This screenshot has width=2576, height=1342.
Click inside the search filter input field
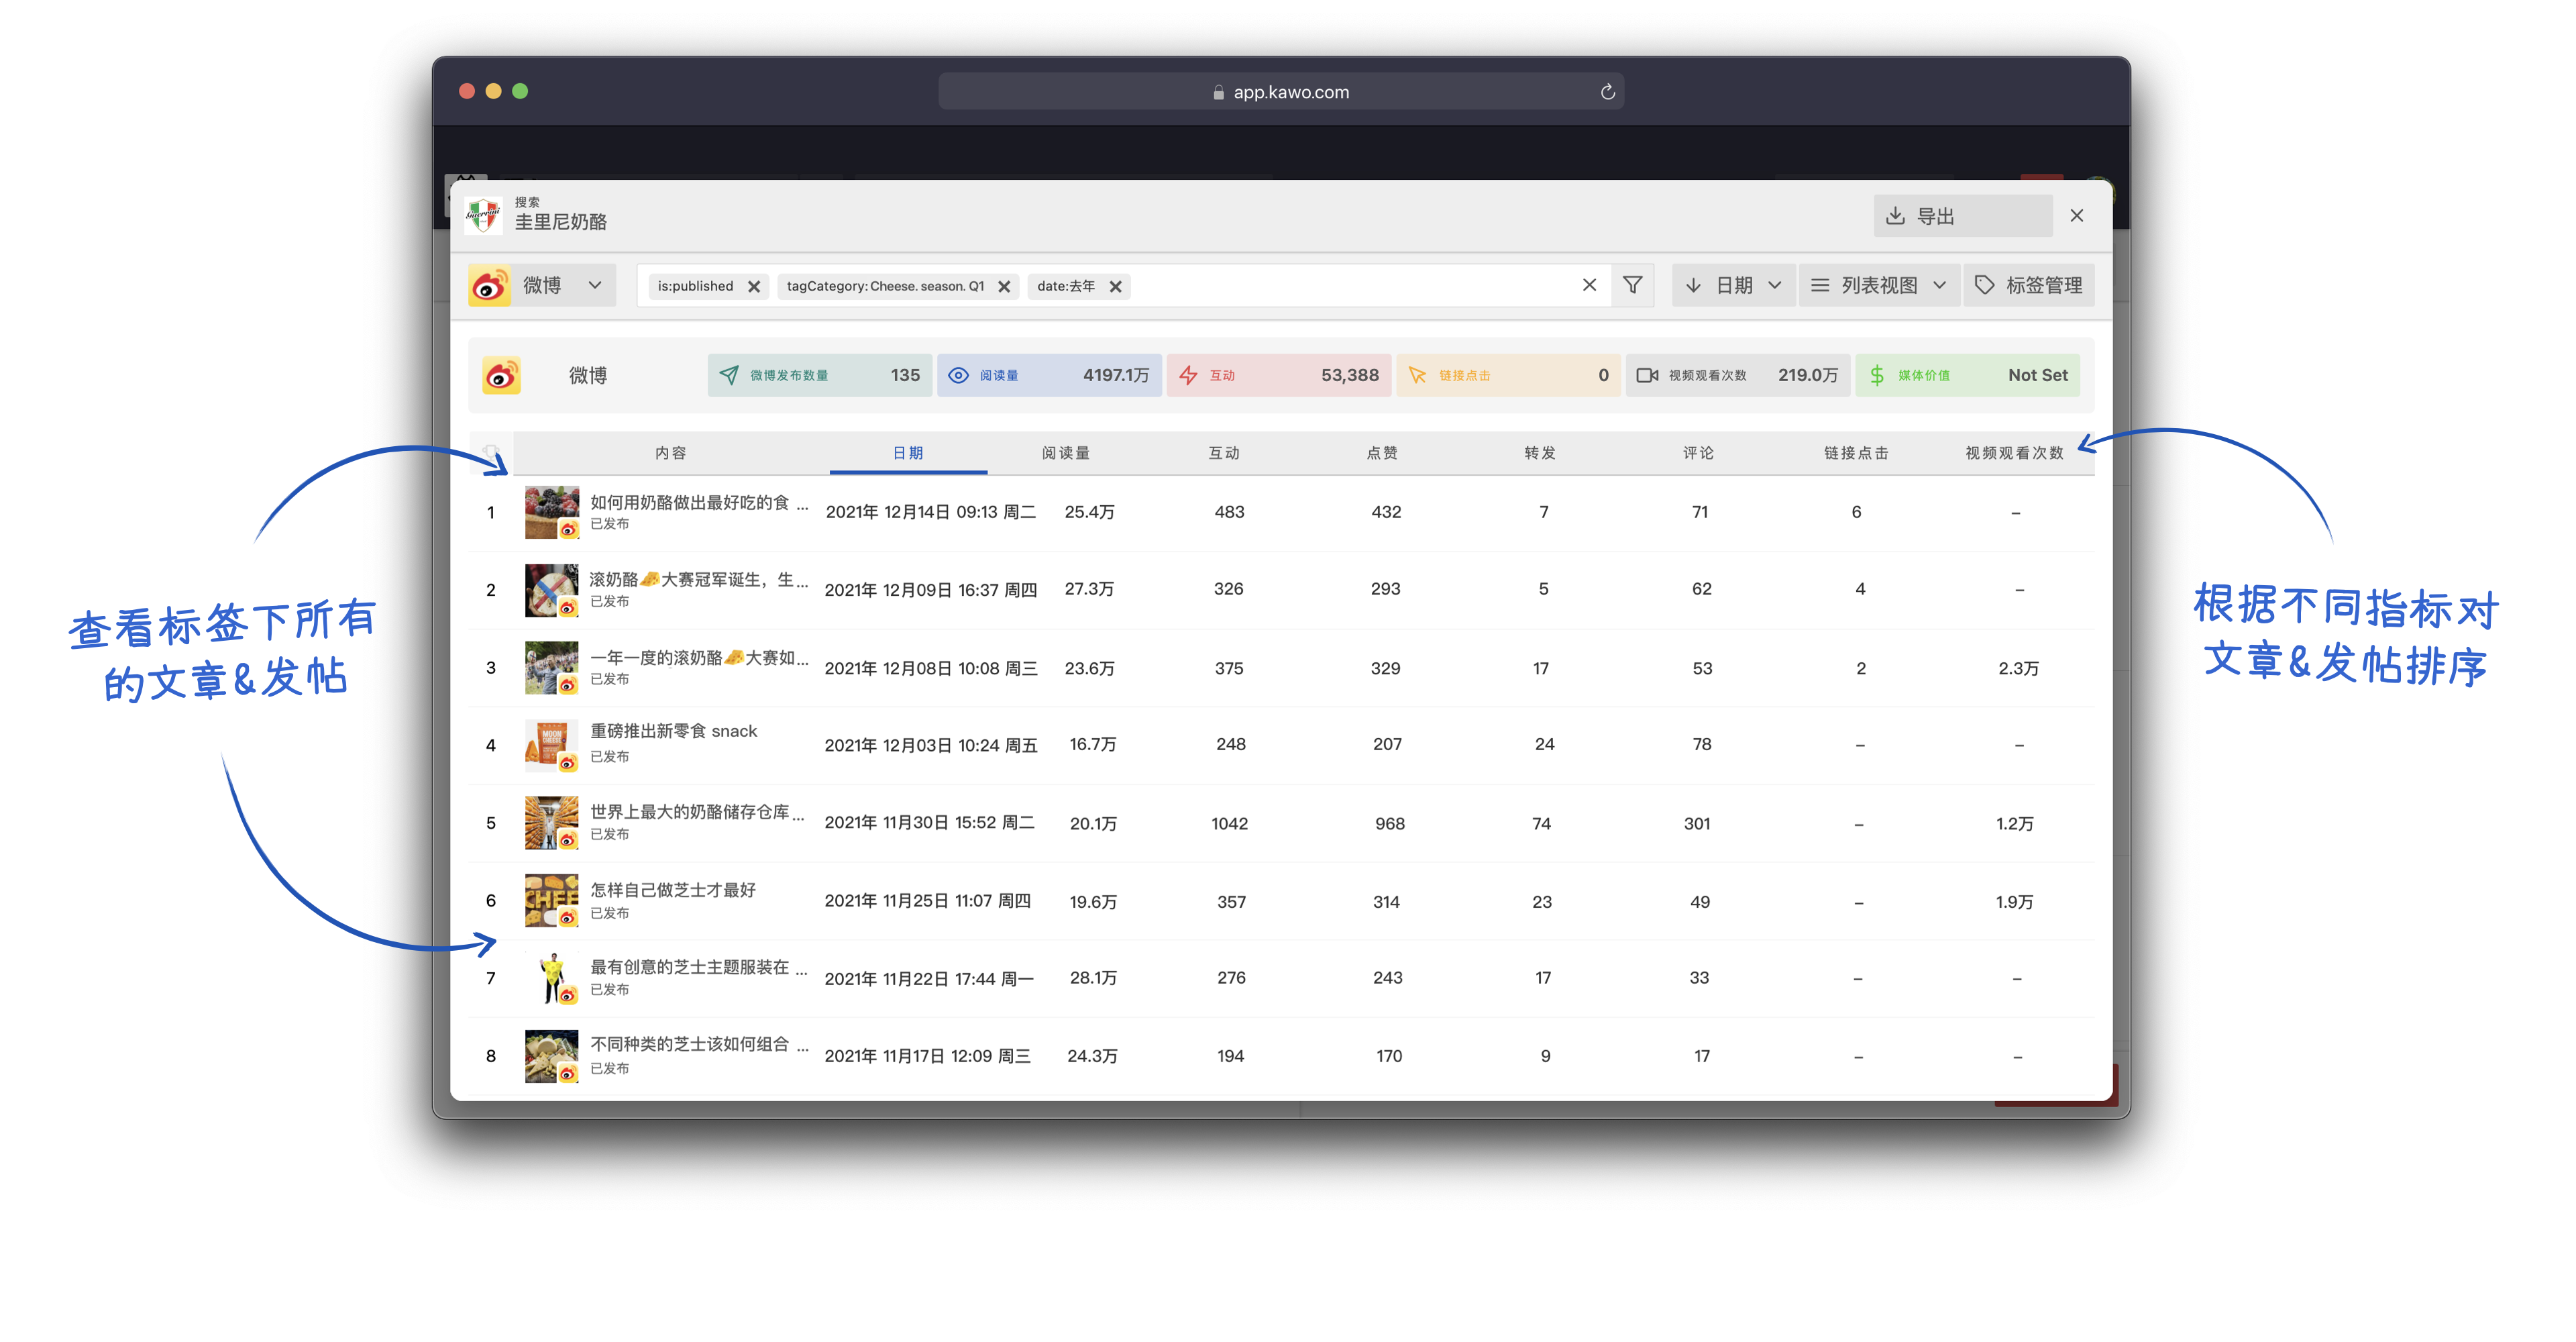click(x=1350, y=286)
